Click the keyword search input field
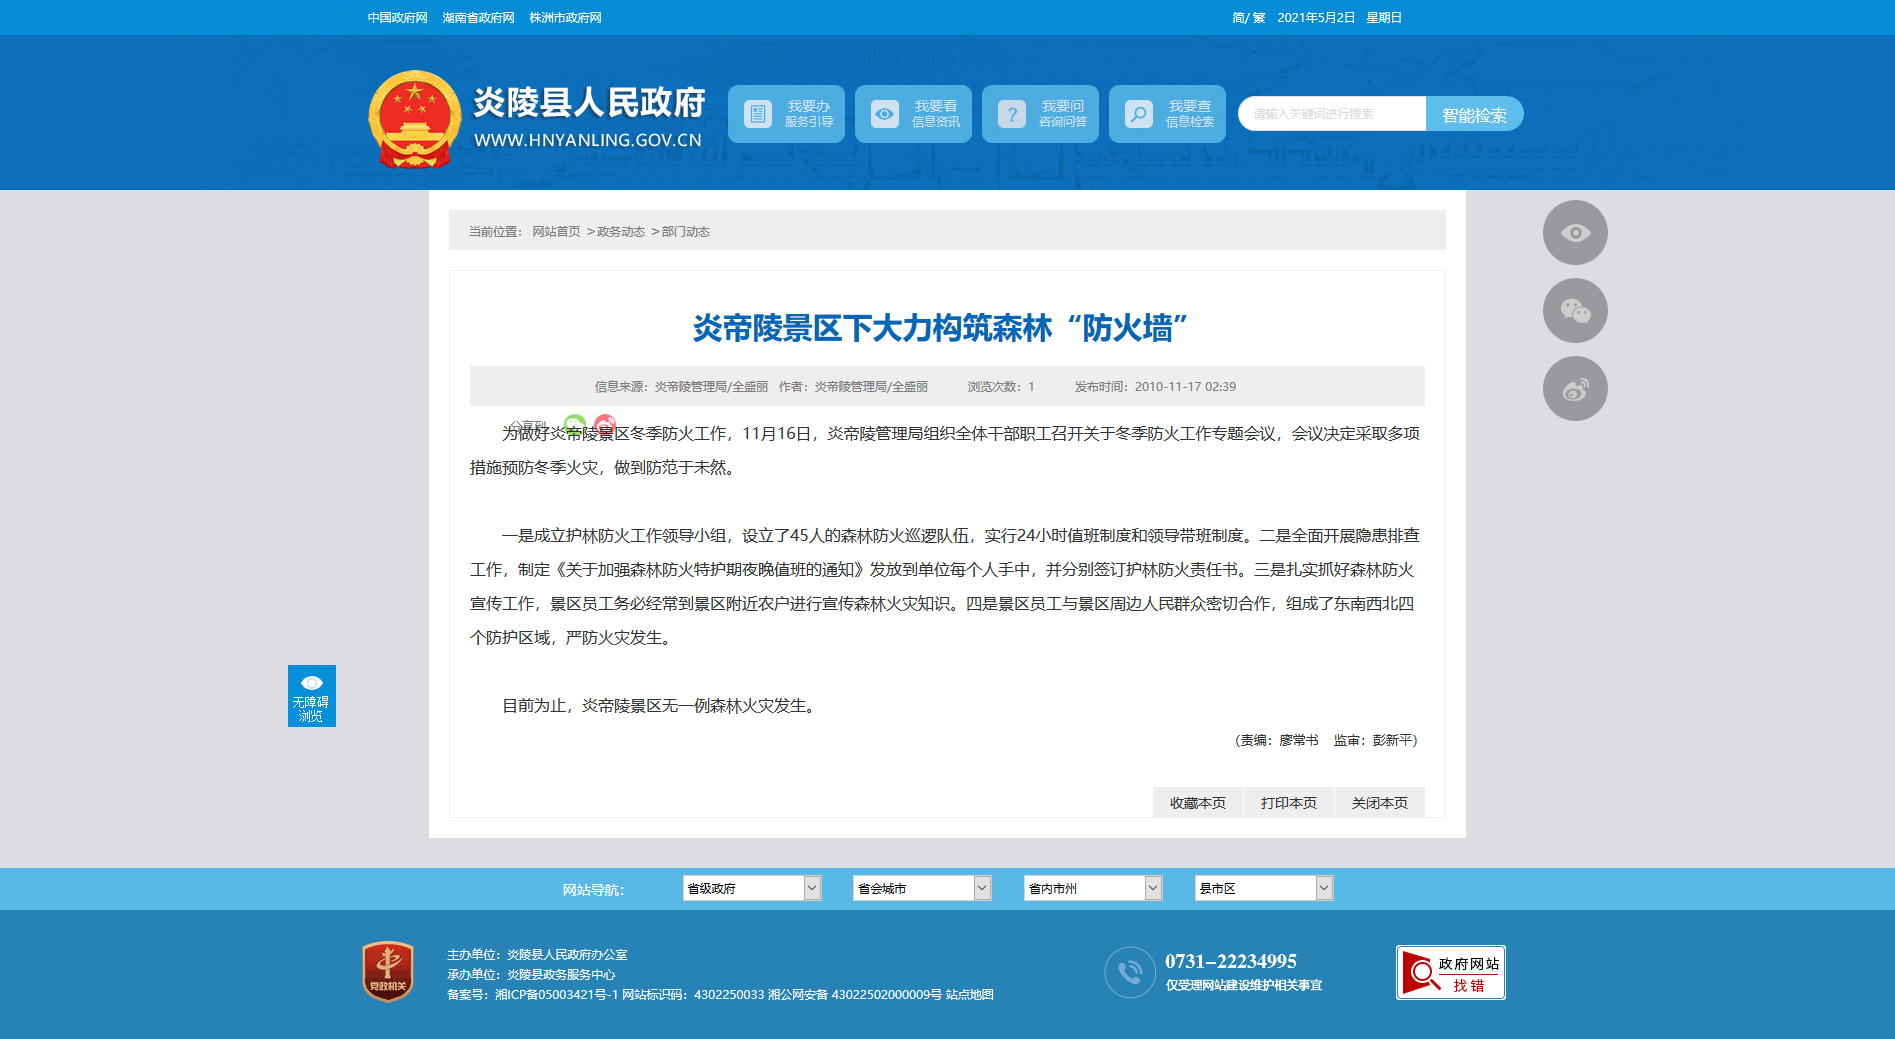The image size is (1895, 1039). pyautogui.click(x=1332, y=114)
